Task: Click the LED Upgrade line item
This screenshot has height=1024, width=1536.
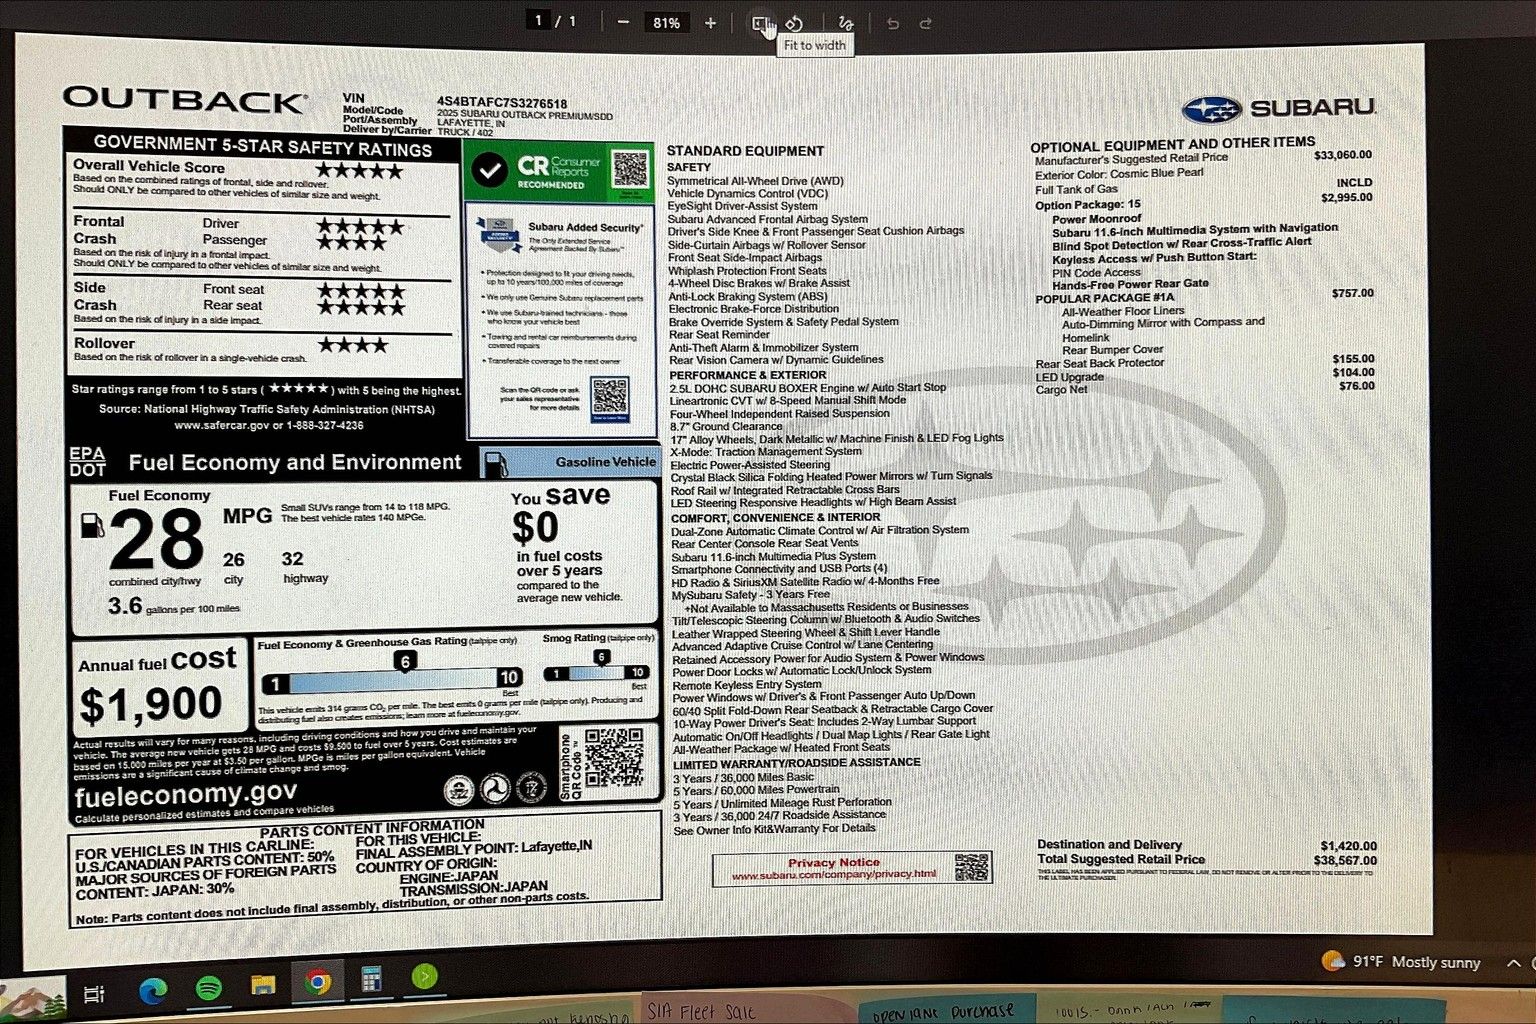Action: tap(1205, 375)
